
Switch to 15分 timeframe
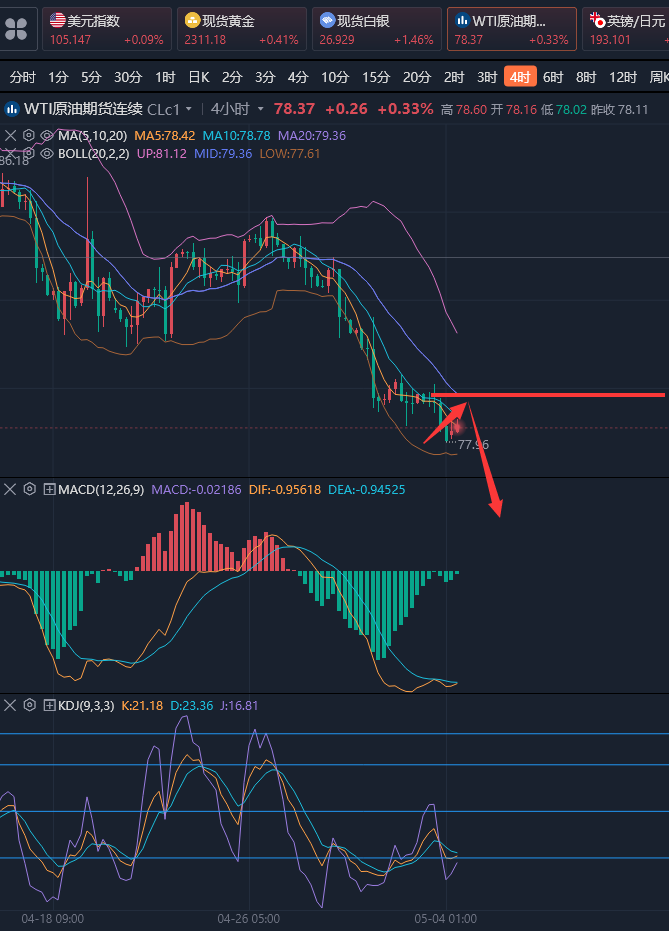[x=376, y=77]
